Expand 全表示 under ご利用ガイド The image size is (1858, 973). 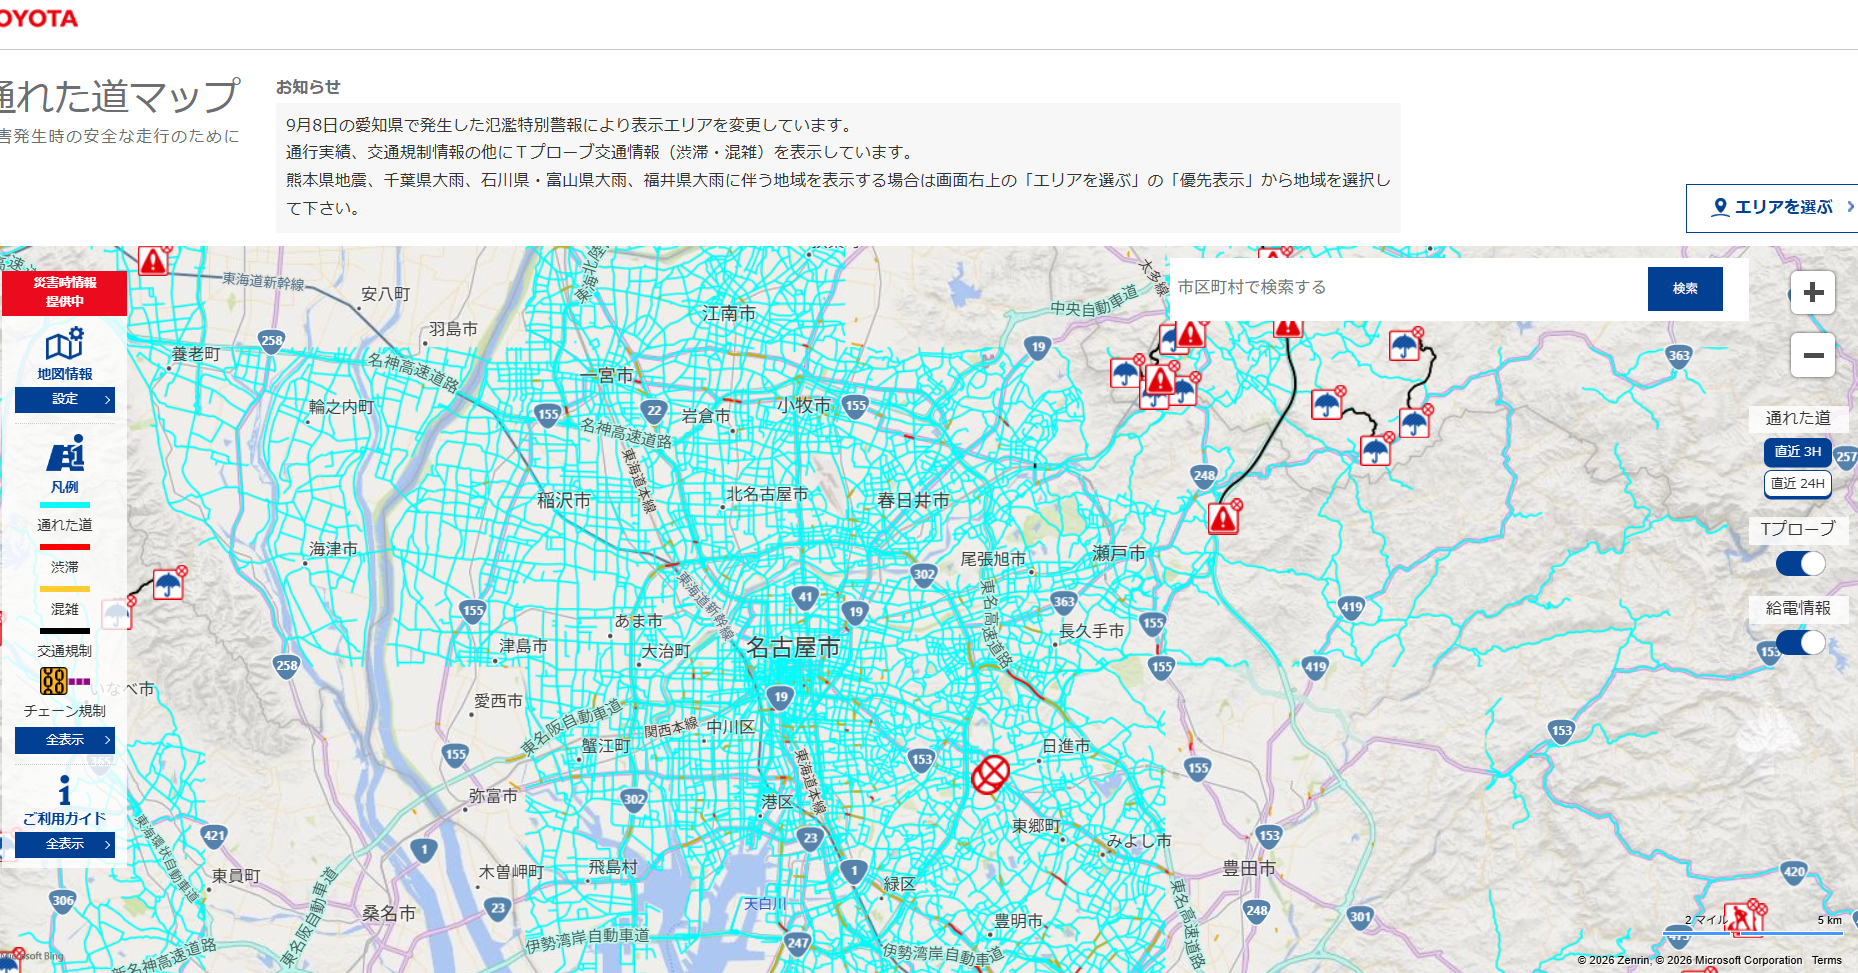(x=65, y=844)
